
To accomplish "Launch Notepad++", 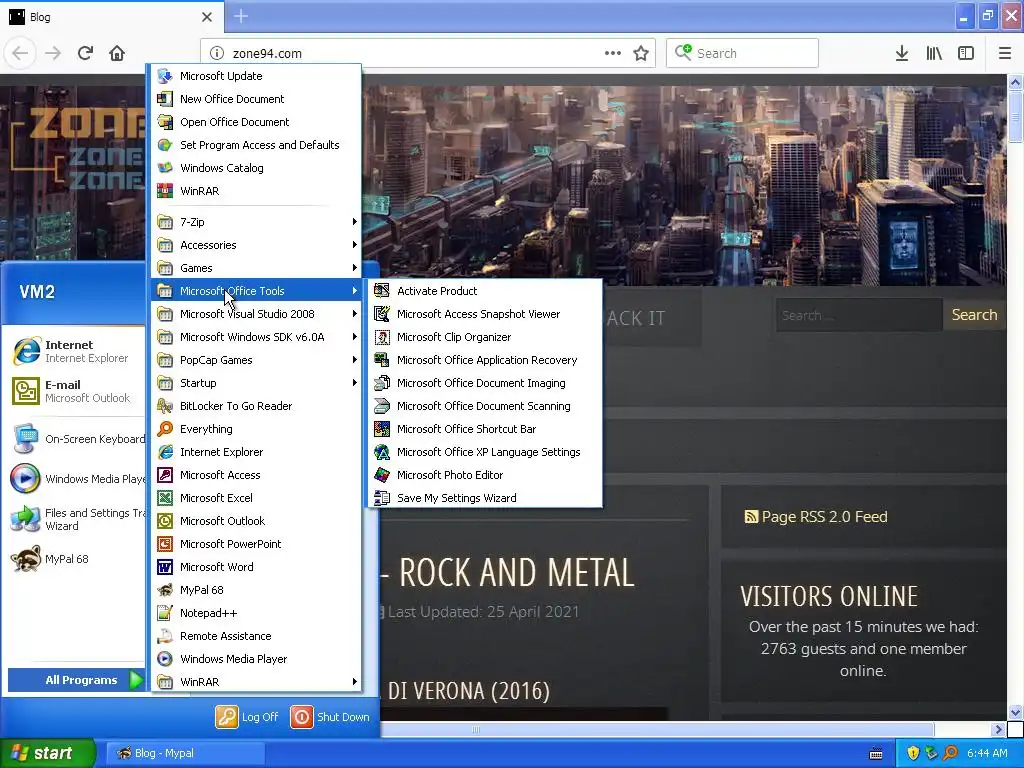I will 257,613.
